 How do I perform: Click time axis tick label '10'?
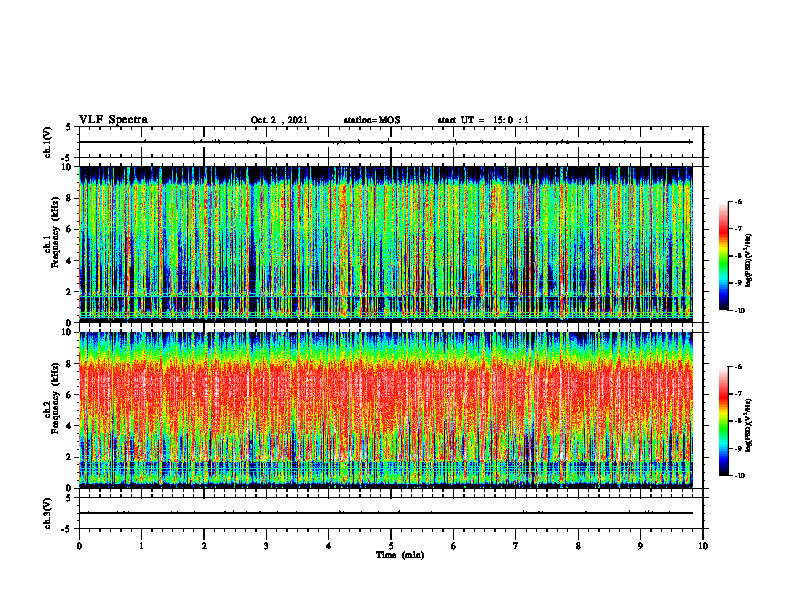point(703,546)
